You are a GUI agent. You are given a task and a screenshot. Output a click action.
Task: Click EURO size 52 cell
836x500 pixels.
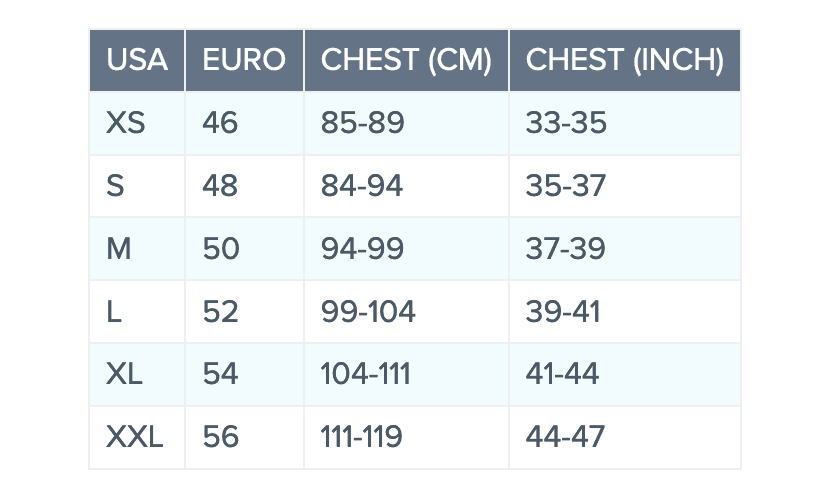click(221, 312)
